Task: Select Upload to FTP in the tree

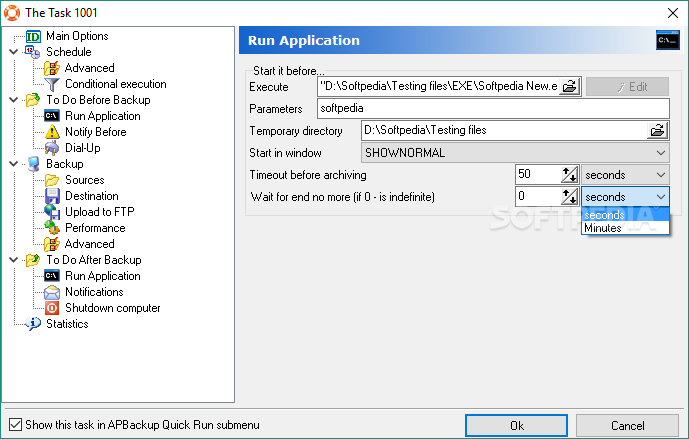Action: tap(100, 212)
